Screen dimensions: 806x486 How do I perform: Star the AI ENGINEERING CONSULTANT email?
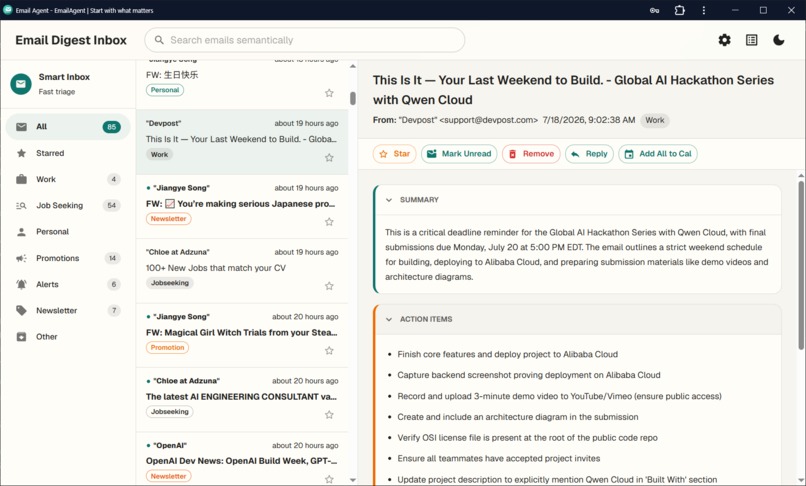coord(329,415)
